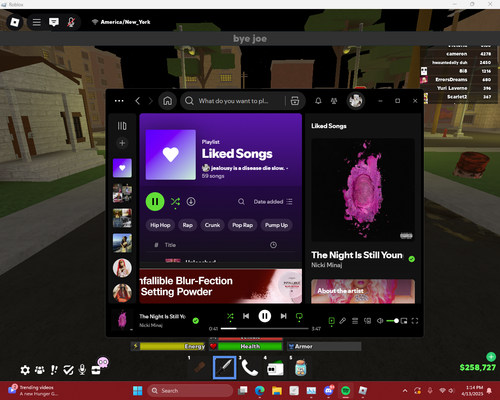Sort by duration clock column

point(273,245)
